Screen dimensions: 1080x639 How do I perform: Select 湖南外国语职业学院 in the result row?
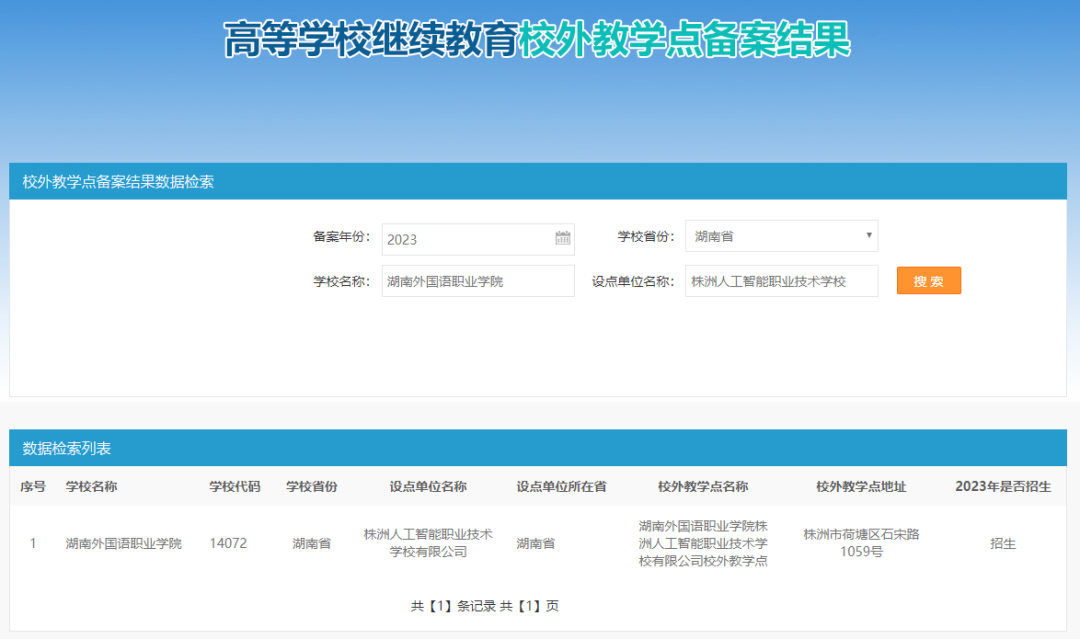click(x=124, y=544)
